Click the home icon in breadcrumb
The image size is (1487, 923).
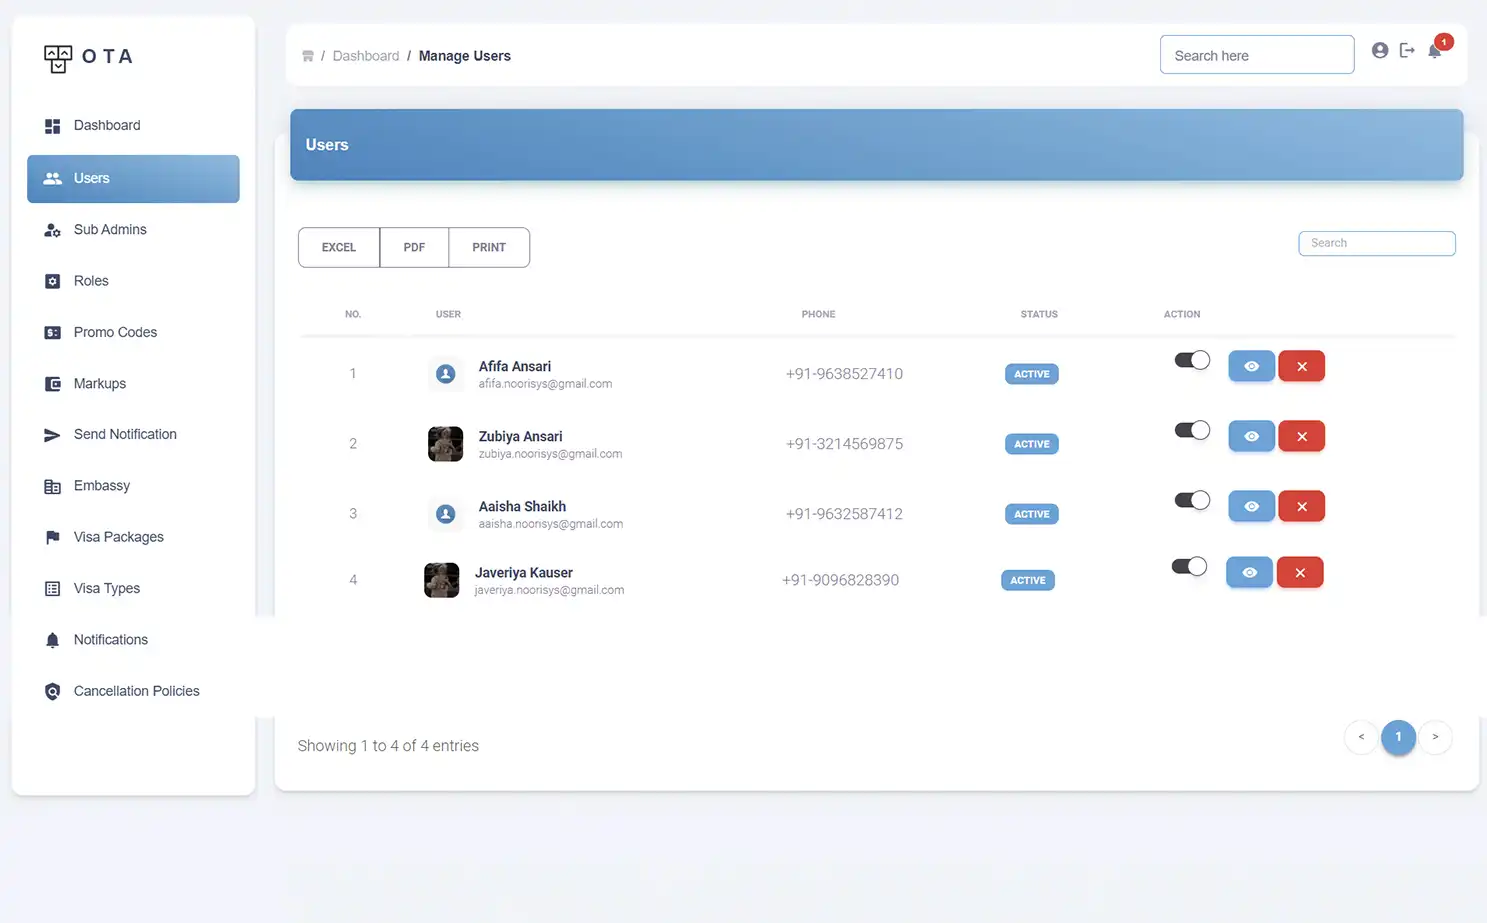coord(308,56)
